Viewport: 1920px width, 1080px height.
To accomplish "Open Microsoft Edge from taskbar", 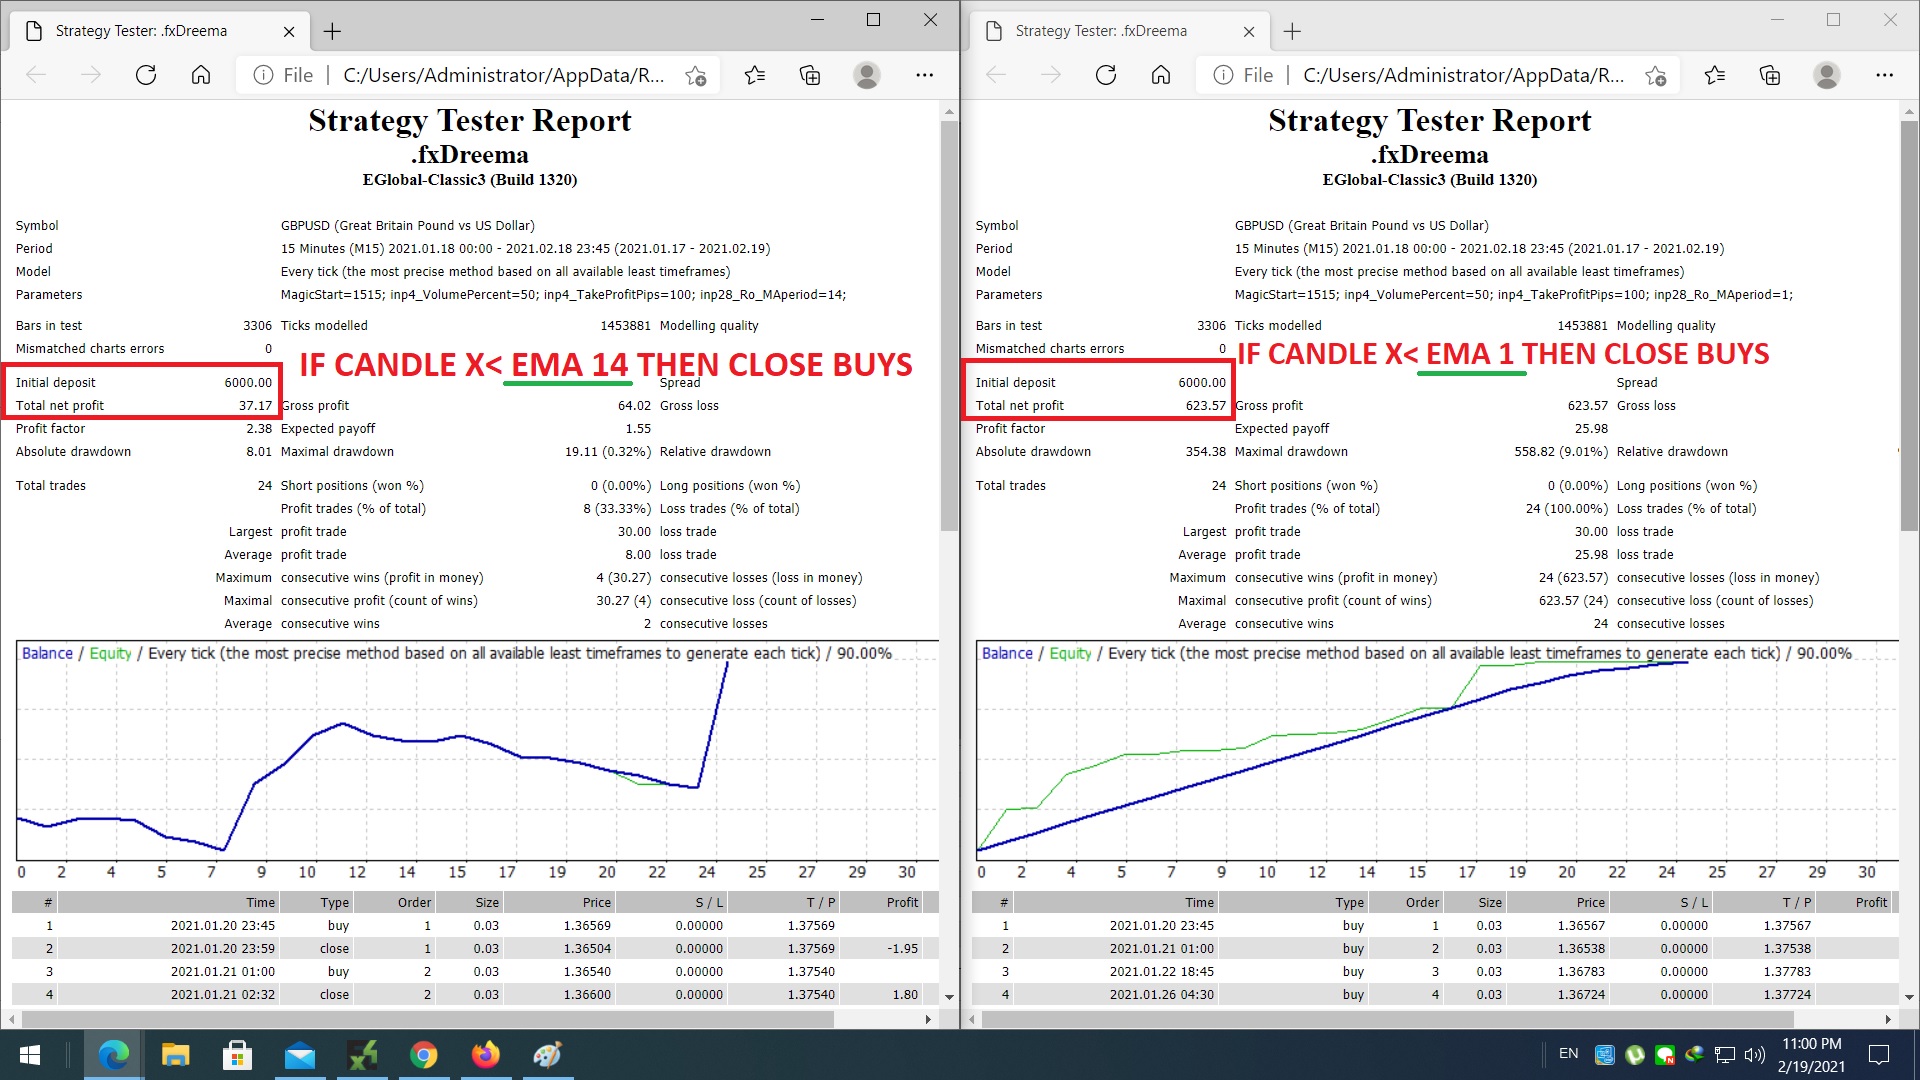I will click(113, 1055).
